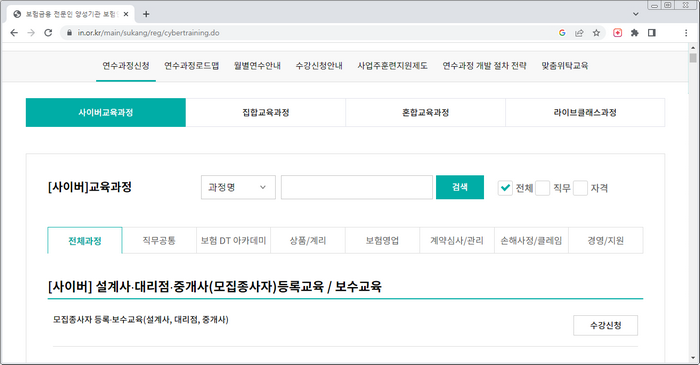Open the 수강신청안내 menu item

319,66
